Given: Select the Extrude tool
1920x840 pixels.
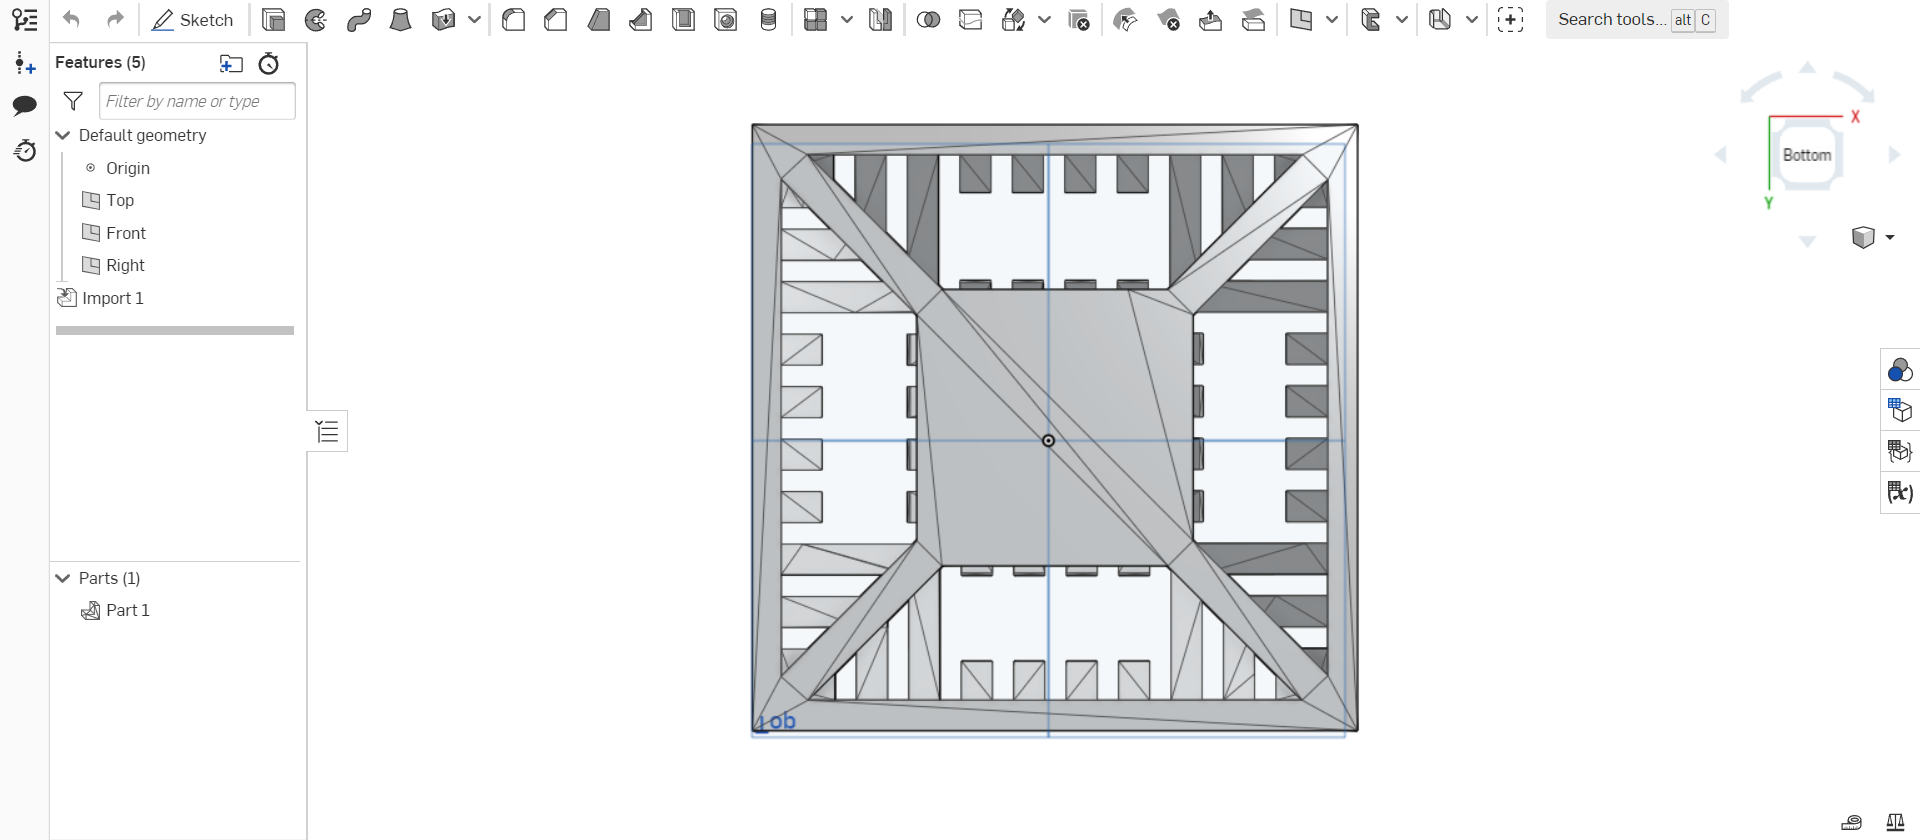Looking at the screenshot, I should point(273,20).
